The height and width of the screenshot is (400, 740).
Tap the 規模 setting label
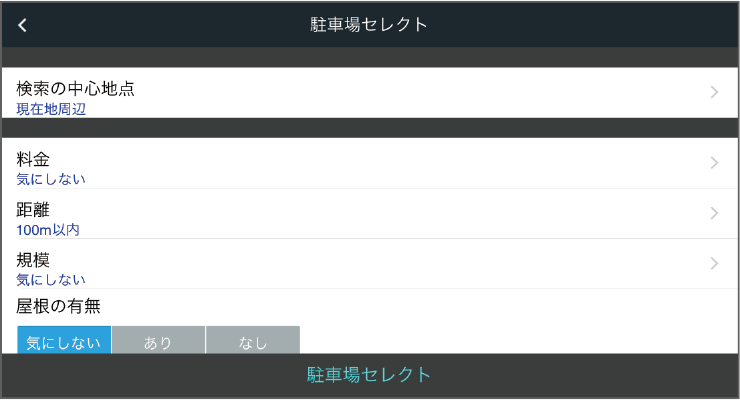(x=33, y=259)
